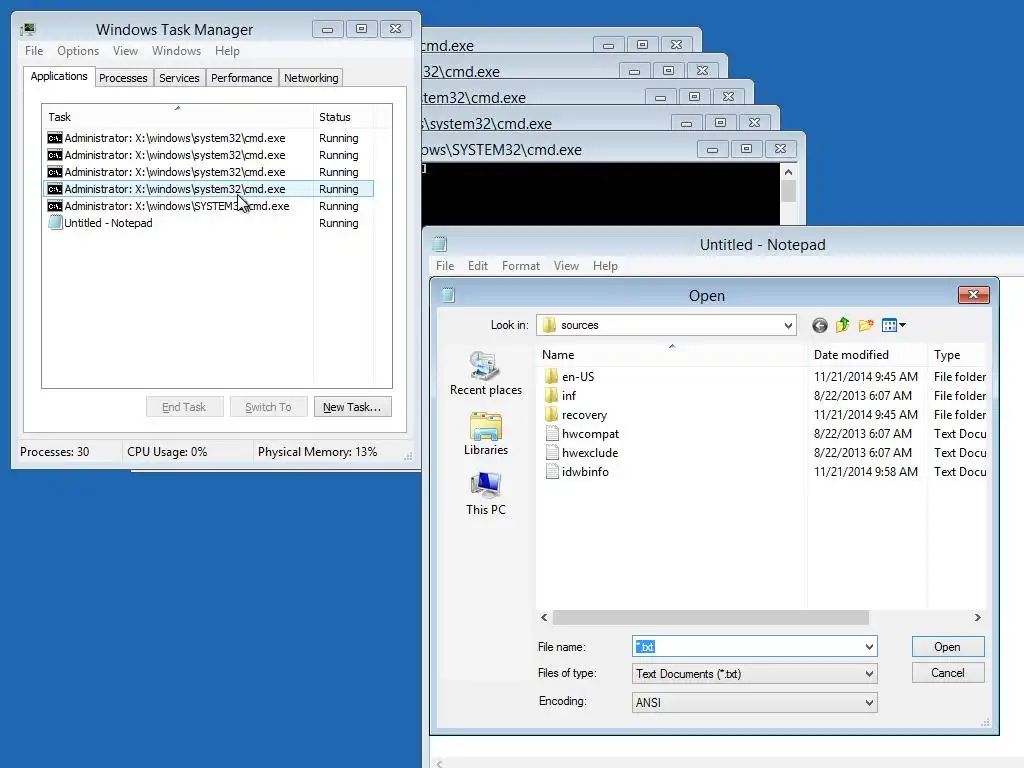1024x768 pixels.
Task: Select the en-US folder icon
Action: click(551, 377)
